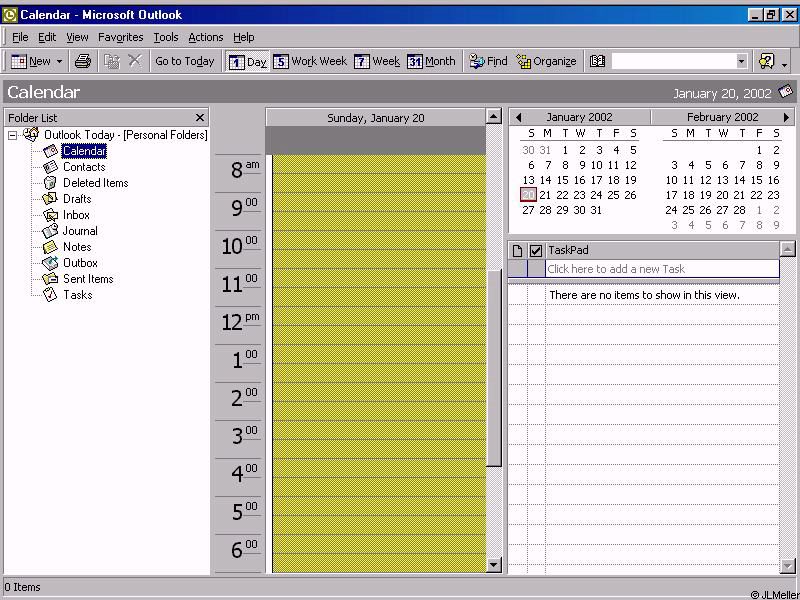The height and width of the screenshot is (600, 800).
Task: Switch to Month view
Action: [x=431, y=61]
